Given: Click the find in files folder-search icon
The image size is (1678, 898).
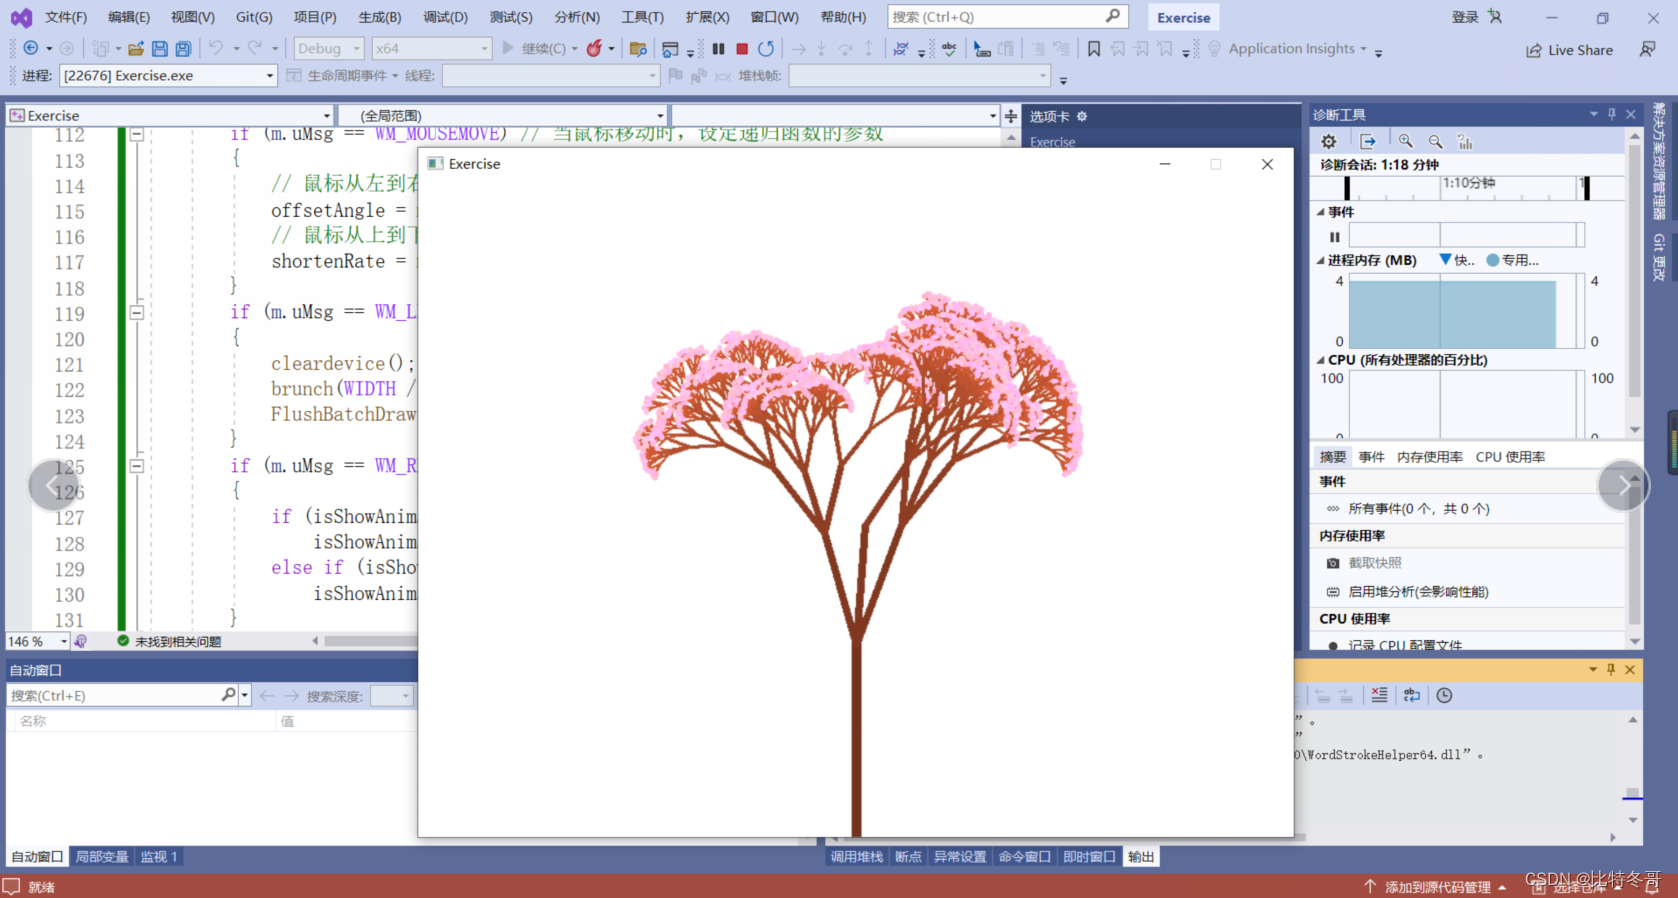Looking at the screenshot, I should 638,48.
